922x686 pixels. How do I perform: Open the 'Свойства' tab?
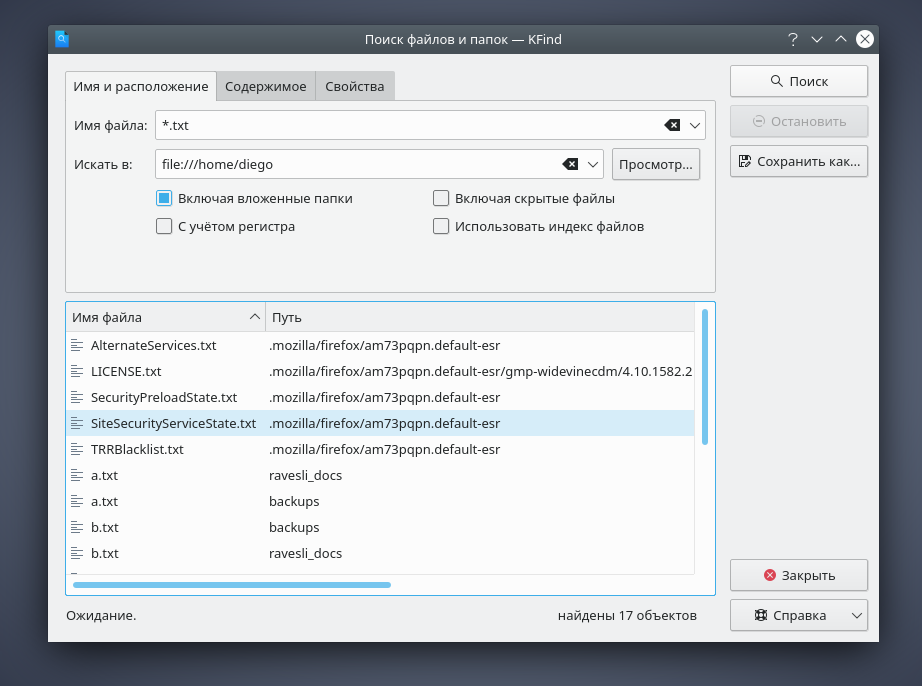(x=355, y=86)
